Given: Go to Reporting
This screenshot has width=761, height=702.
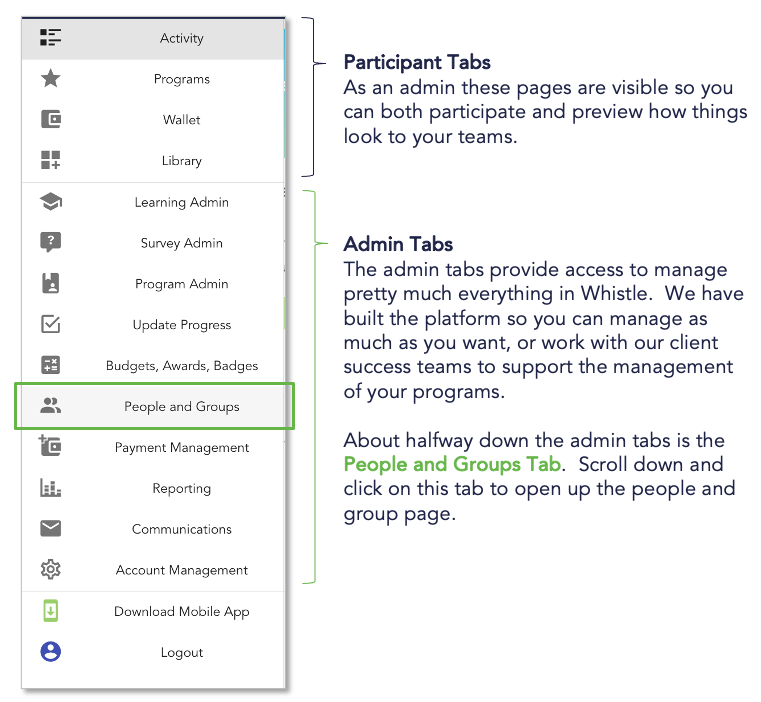Looking at the screenshot, I should pyautogui.click(x=153, y=488).
